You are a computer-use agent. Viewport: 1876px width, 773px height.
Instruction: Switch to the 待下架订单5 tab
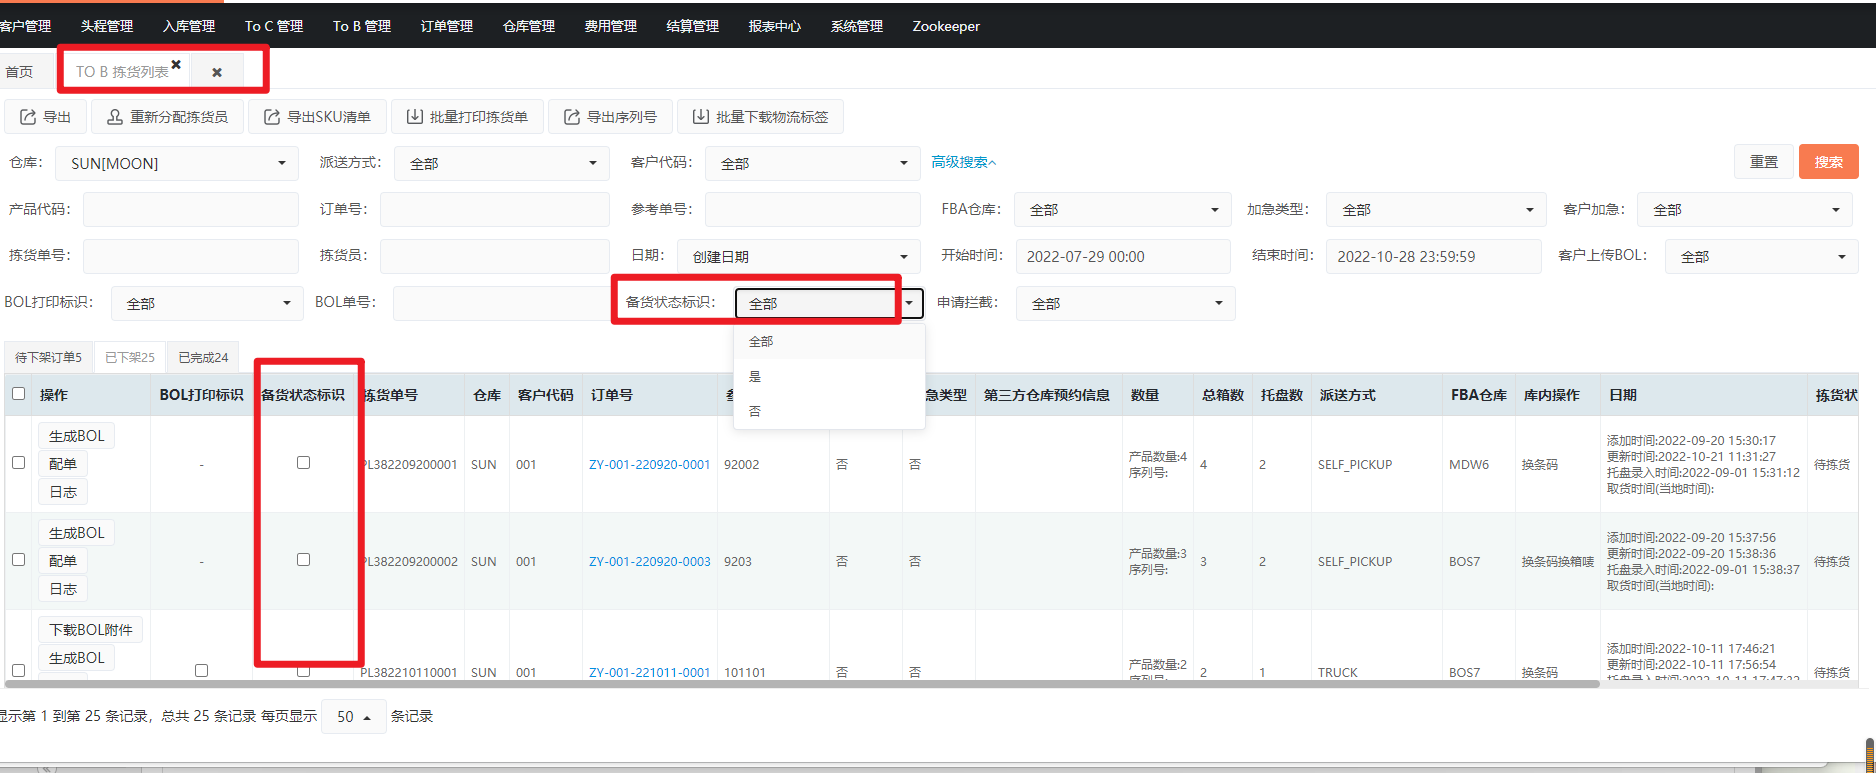click(49, 358)
